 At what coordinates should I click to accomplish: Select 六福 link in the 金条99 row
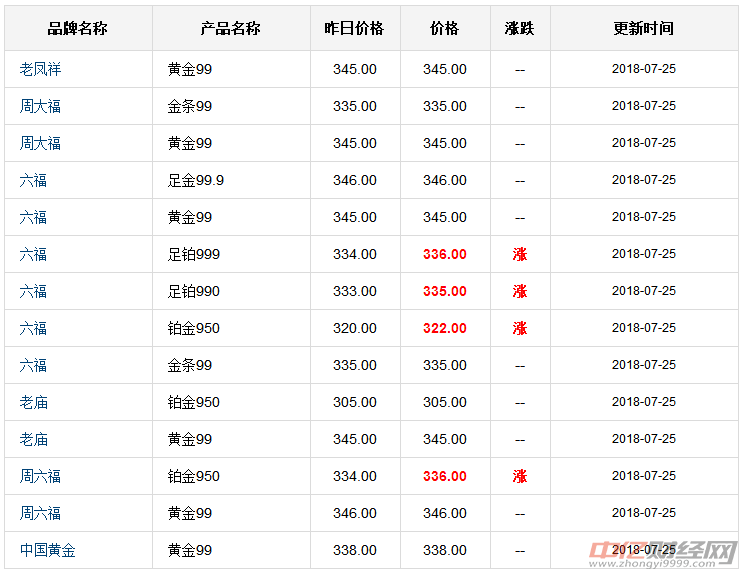pos(33,365)
